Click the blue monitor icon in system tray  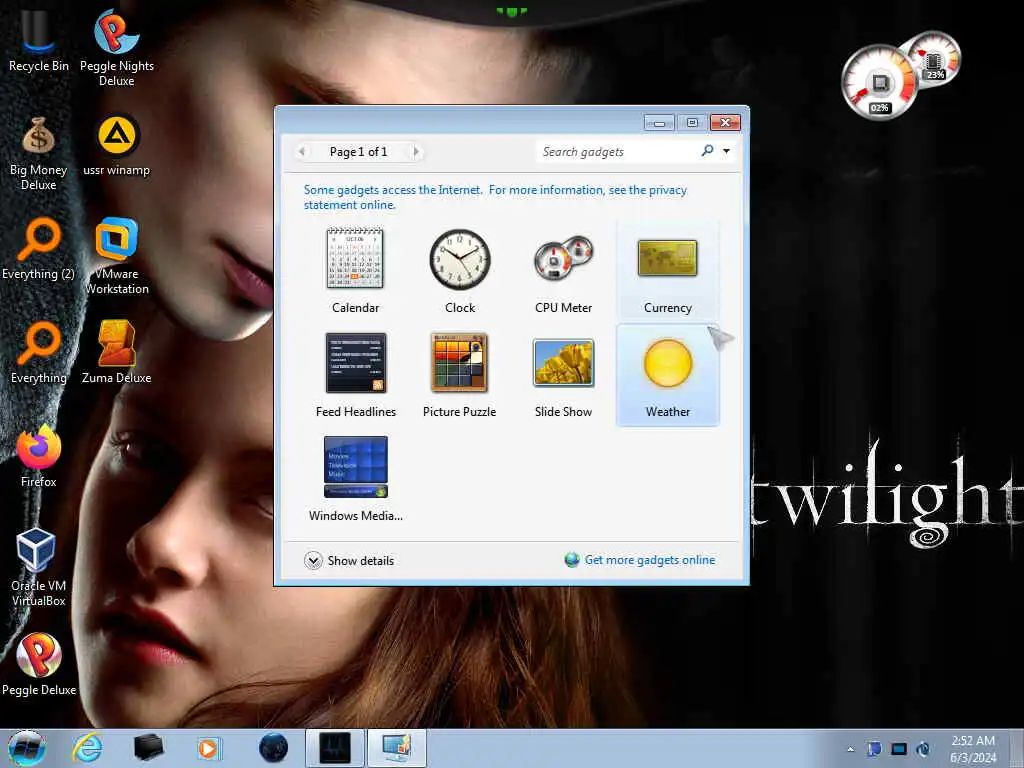[x=899, y=749]
